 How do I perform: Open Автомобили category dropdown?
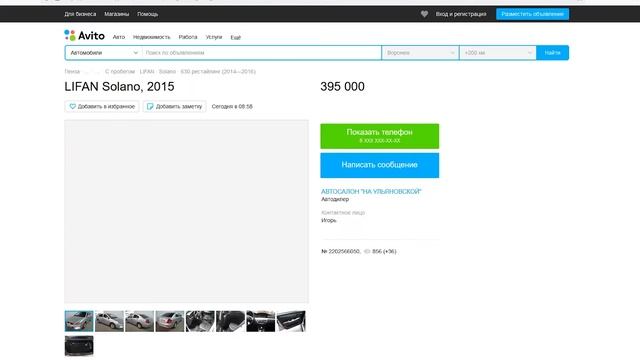tap(103, 53)
